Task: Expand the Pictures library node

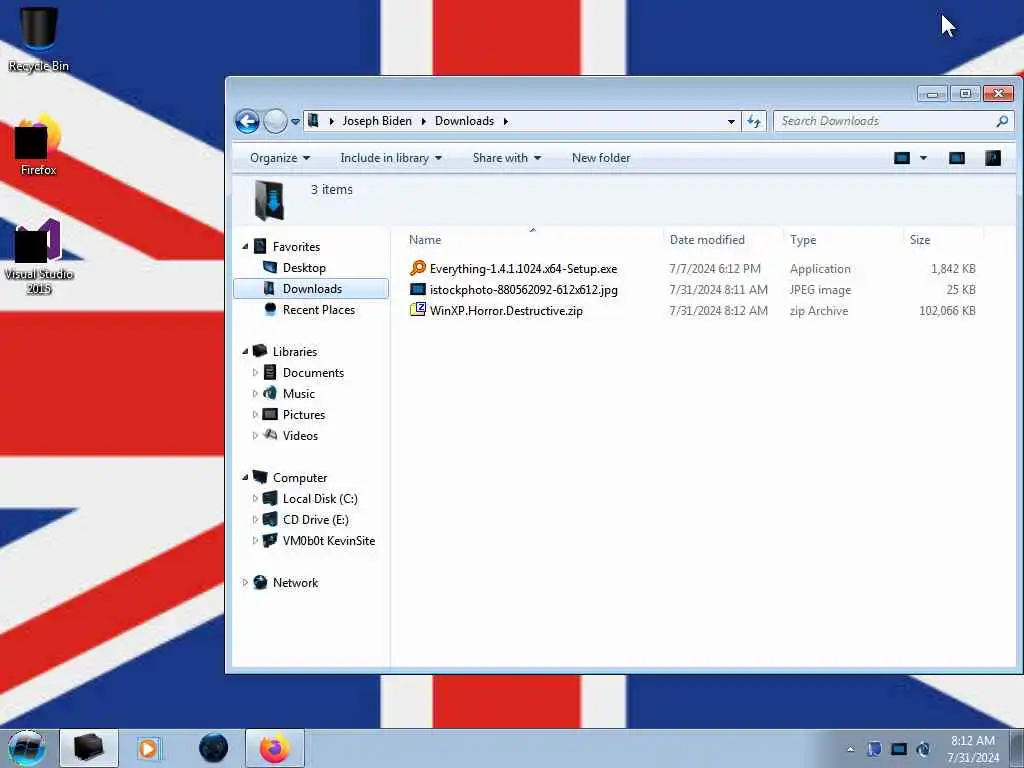Action: click(255, 414)
